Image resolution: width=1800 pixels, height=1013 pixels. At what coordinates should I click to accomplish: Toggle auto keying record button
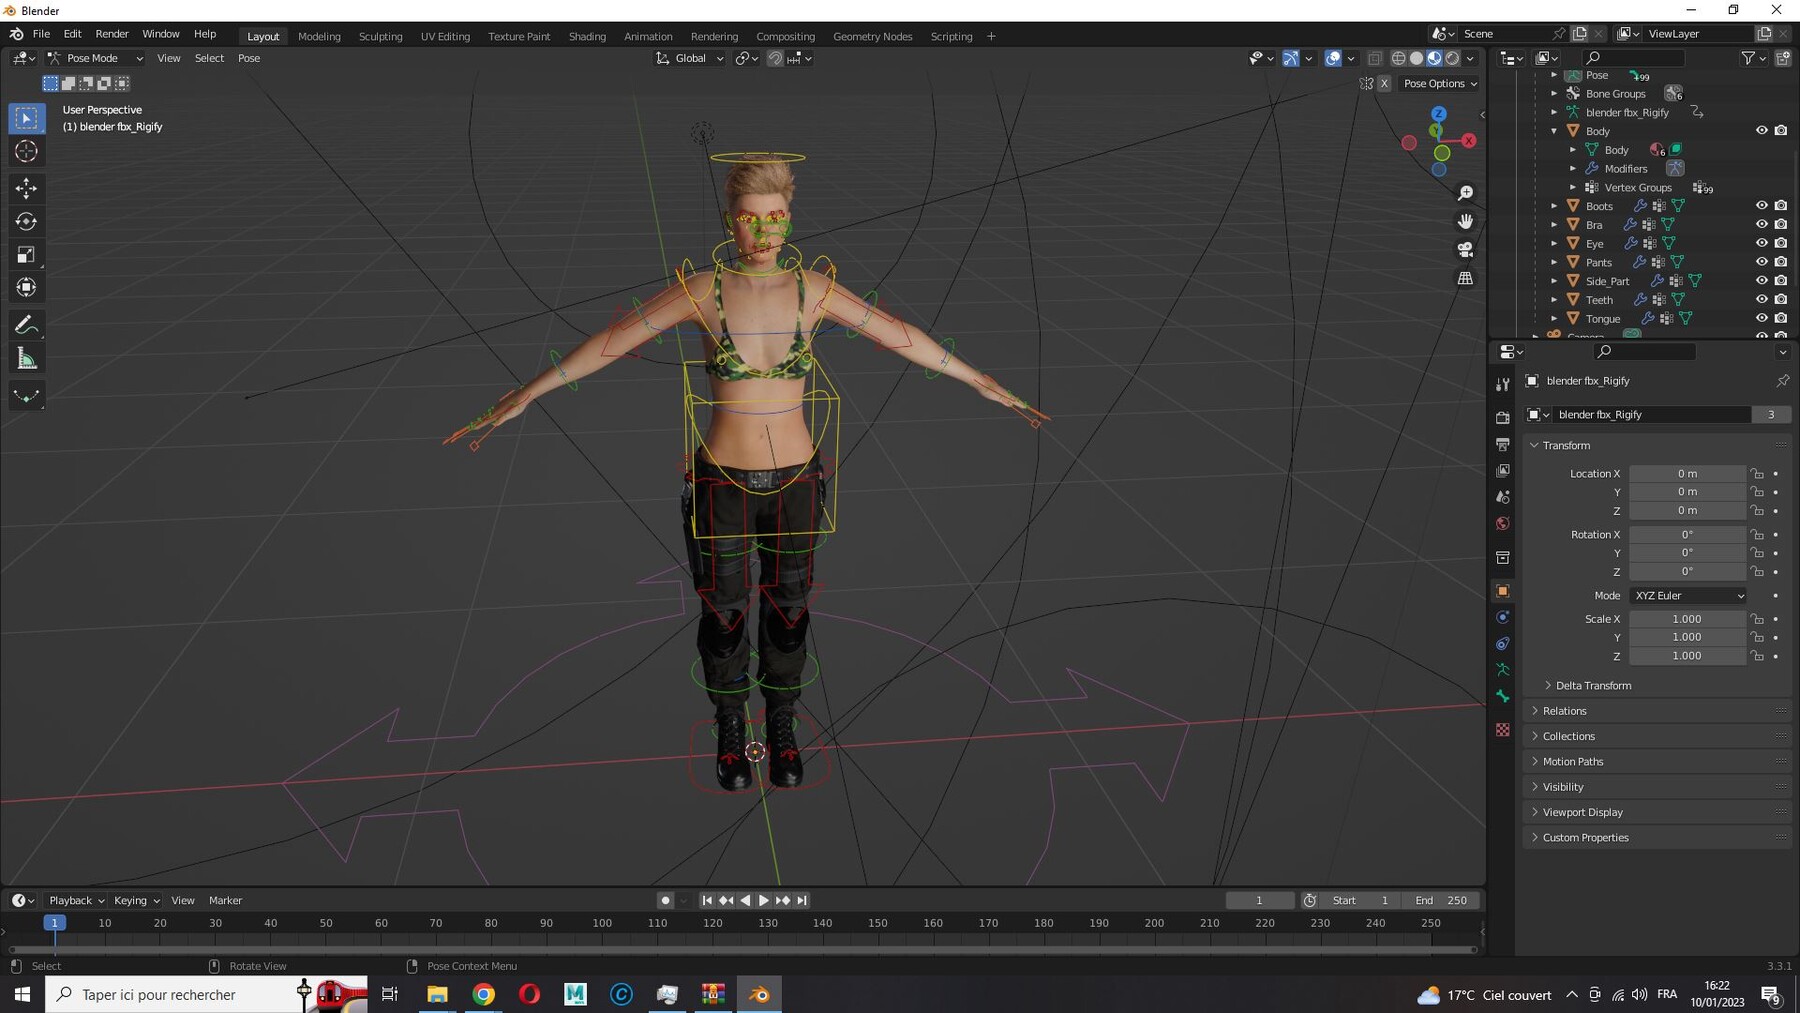click(x=665, y=901)
